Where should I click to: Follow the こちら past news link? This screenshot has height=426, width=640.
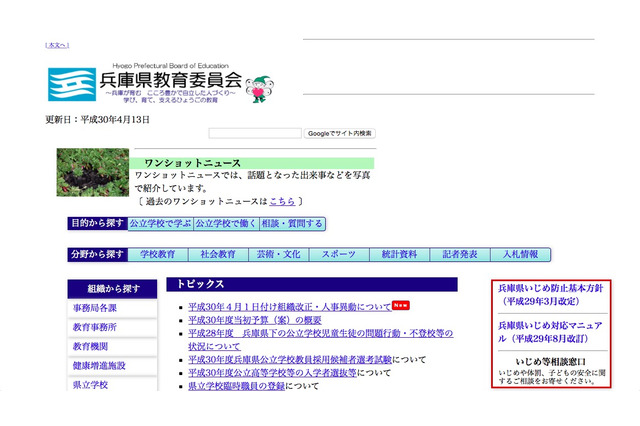point(282,201)
